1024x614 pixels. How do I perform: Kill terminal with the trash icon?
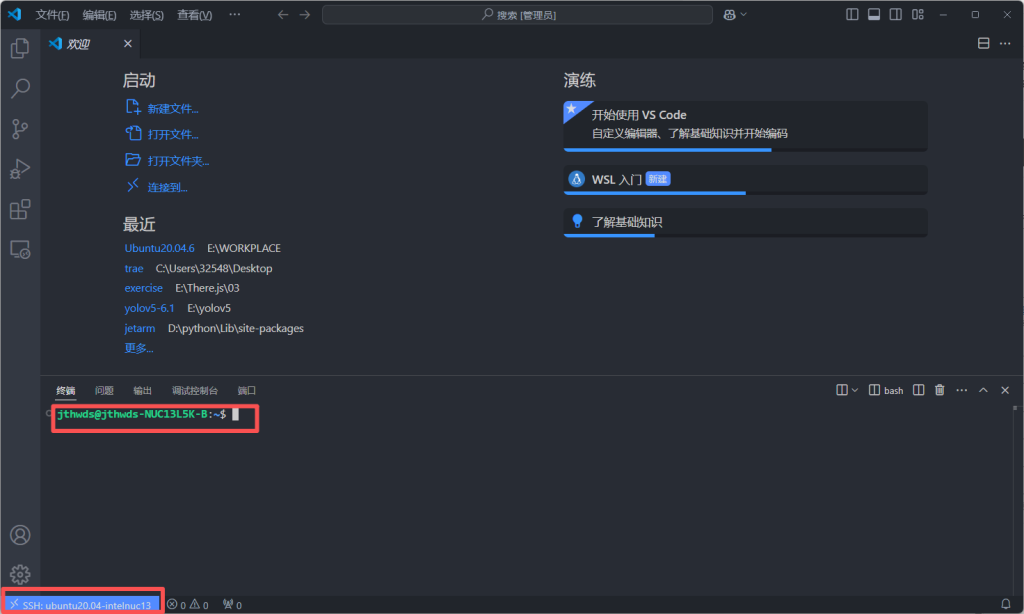pyautogui.click(x=939, y=390)
